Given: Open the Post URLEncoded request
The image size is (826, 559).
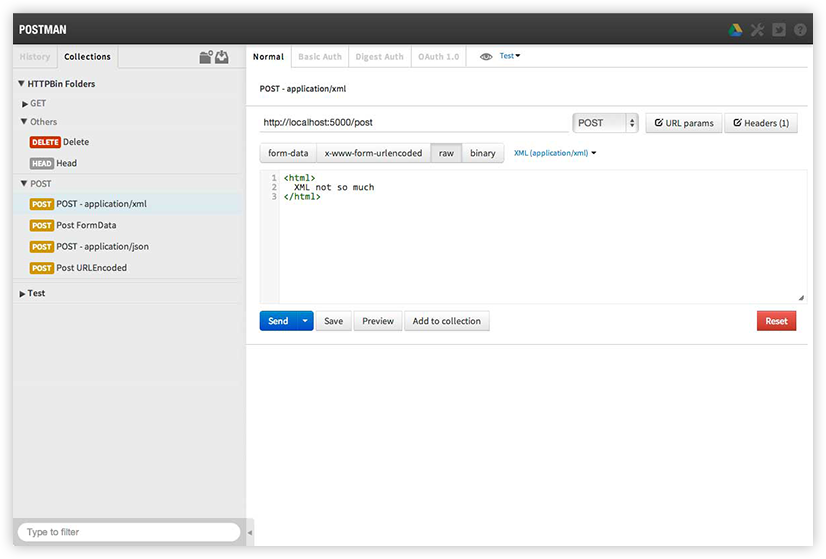Looking at the screenshot, I should 92,268.
